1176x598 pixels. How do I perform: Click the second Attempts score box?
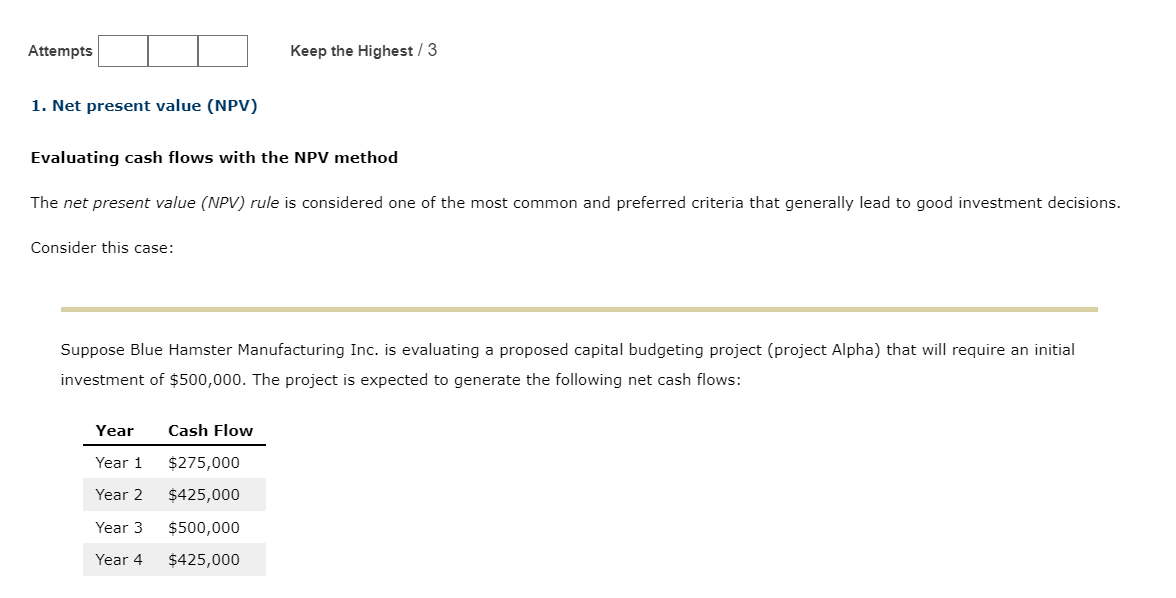point(172,51)
